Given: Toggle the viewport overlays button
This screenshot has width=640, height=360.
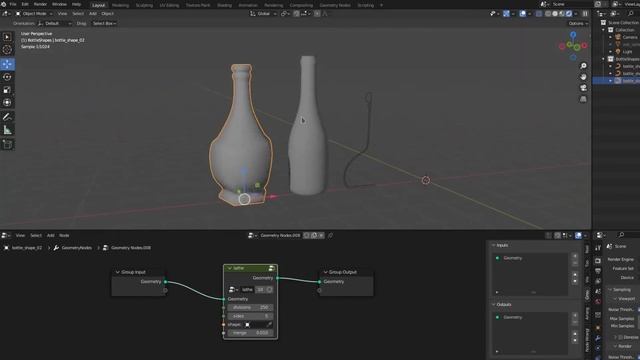Looking at the screenshot, I should 523,13.
